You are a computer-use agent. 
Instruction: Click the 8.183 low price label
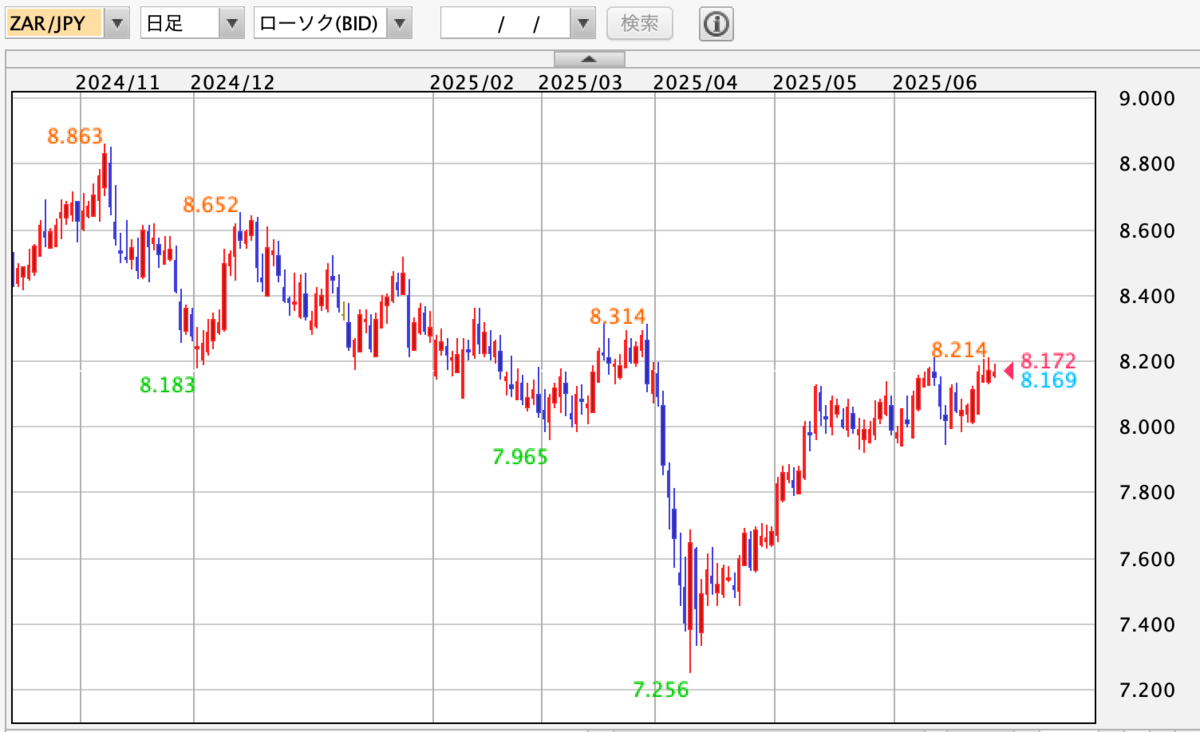(167, 384)
